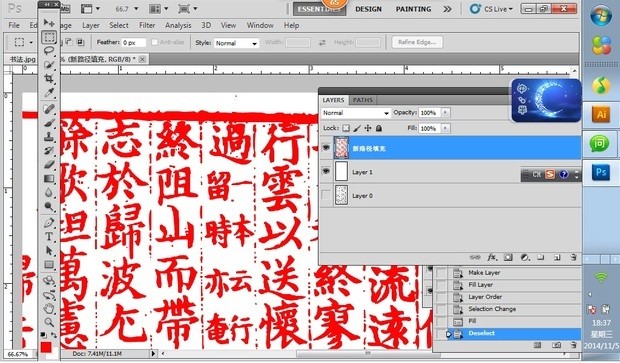Create new fill or adjustment layer
The image size is (620, 363).
pos(525,257)
